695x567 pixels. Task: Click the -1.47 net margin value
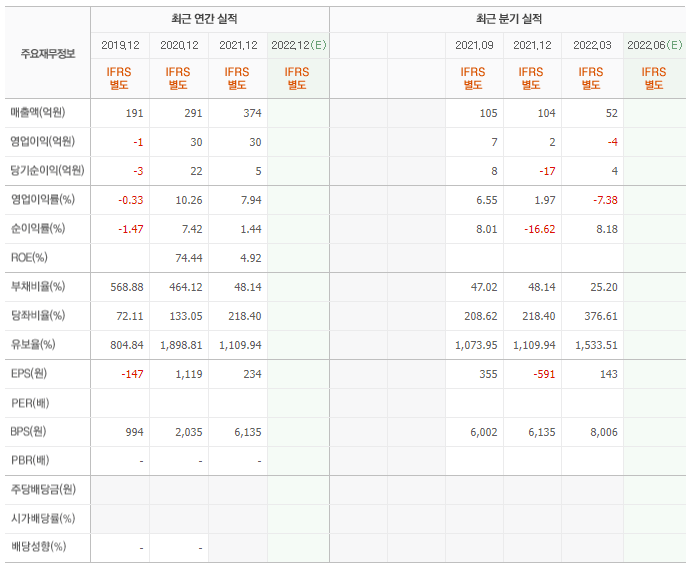coord(131,229)
